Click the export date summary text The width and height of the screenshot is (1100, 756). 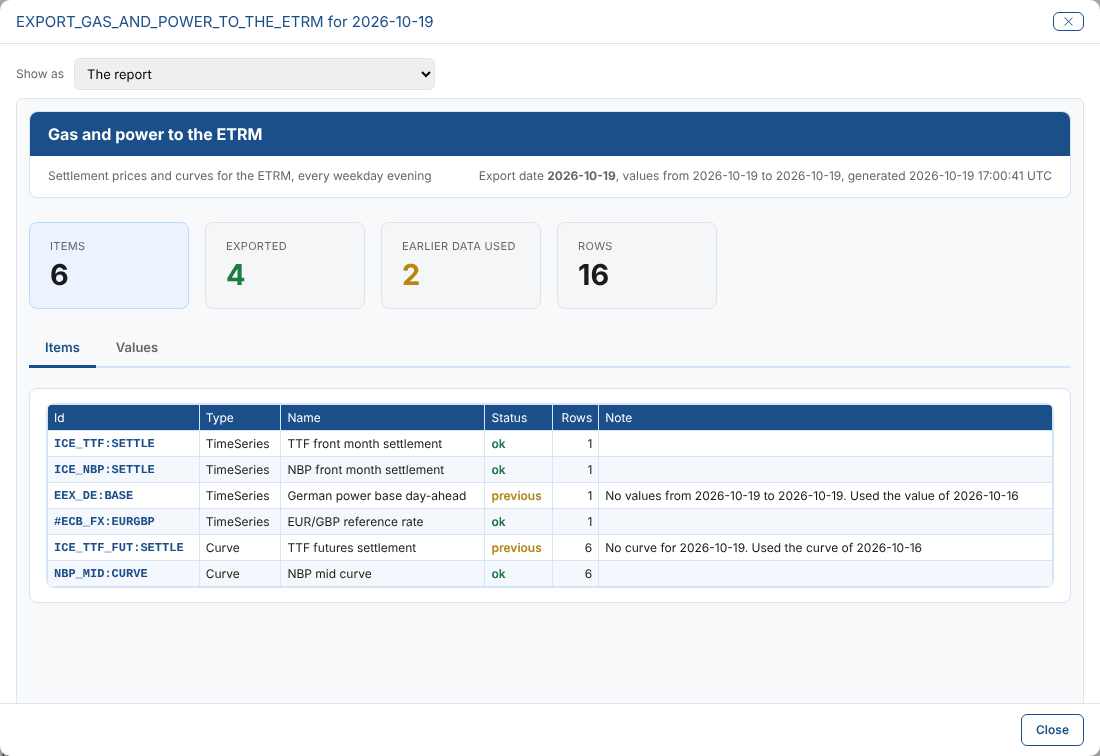click(765, 176)
